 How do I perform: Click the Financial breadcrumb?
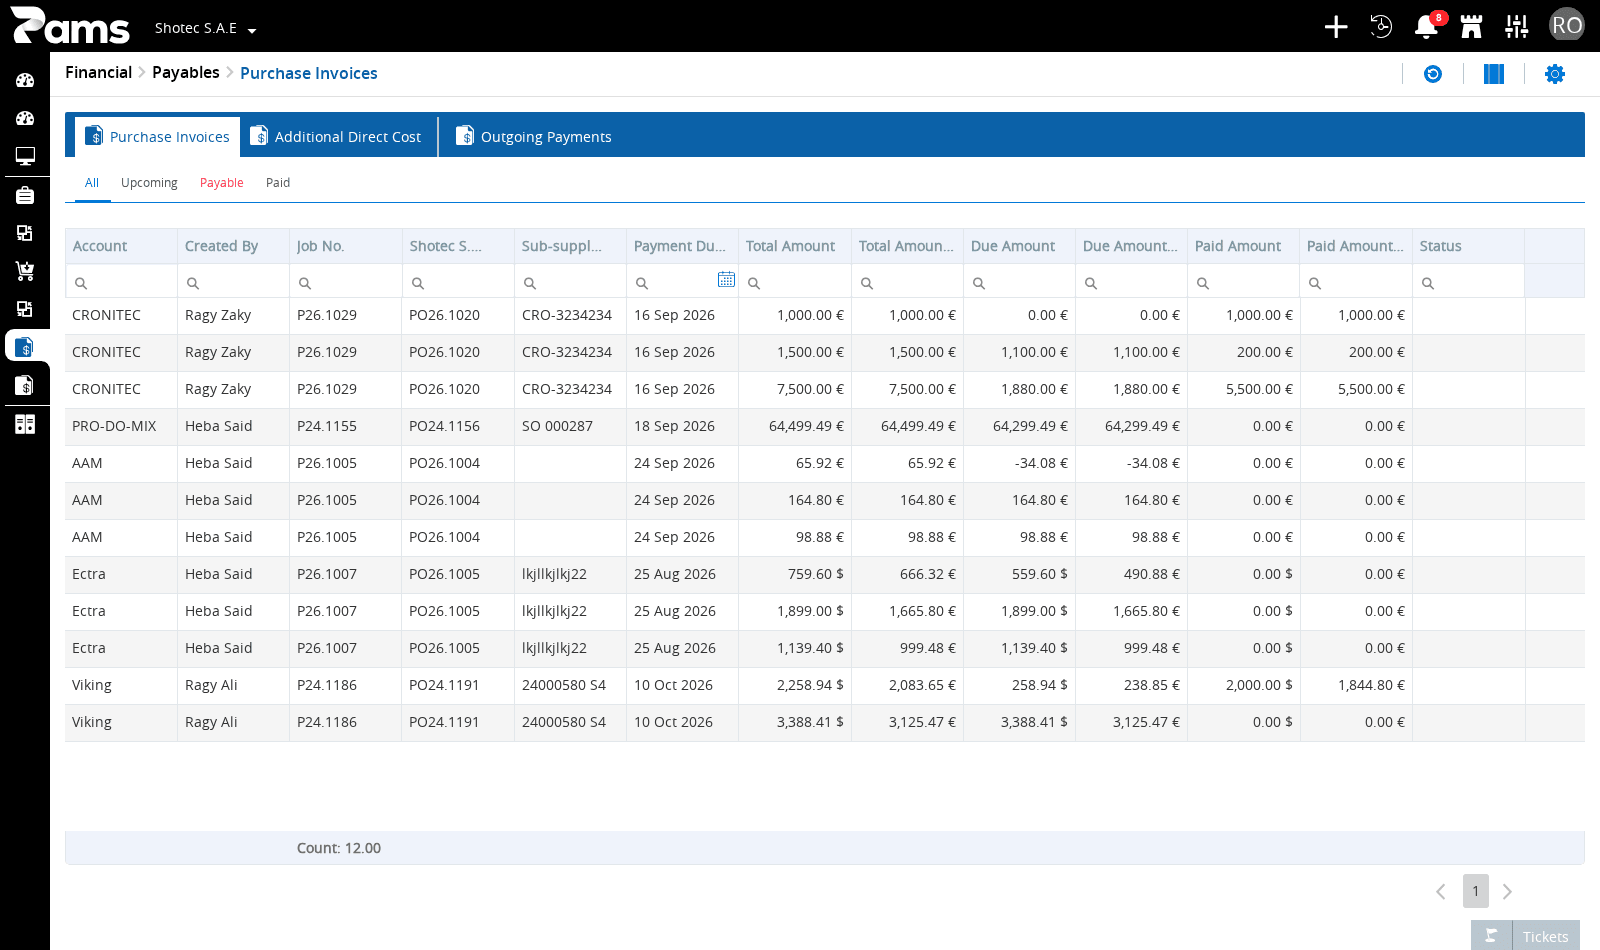click(x=98, y=72)
